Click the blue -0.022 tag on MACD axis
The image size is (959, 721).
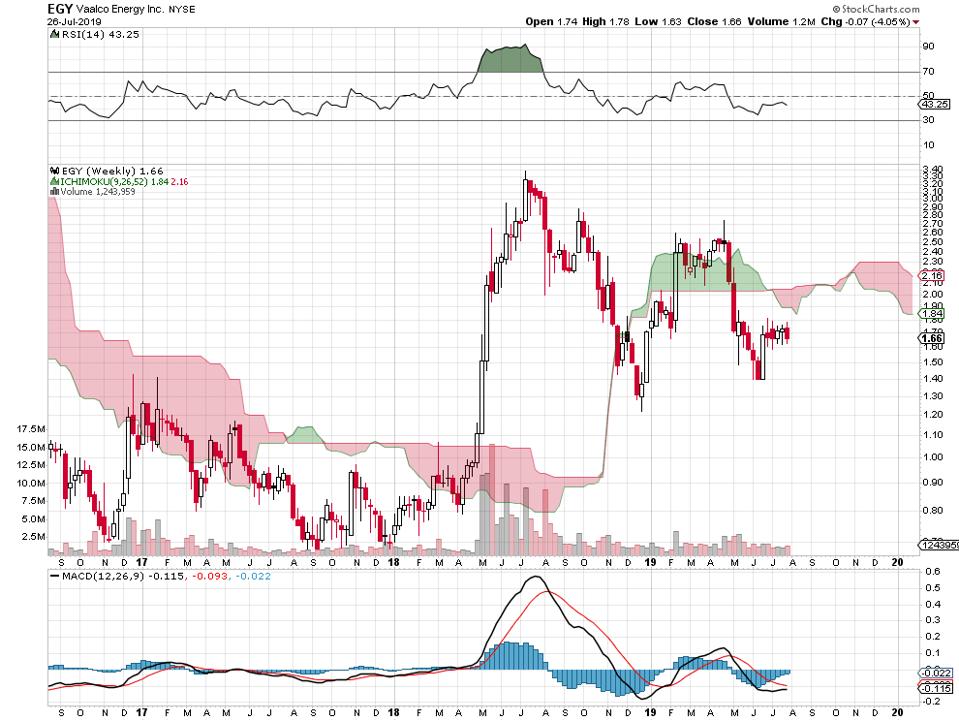[936, 673]
